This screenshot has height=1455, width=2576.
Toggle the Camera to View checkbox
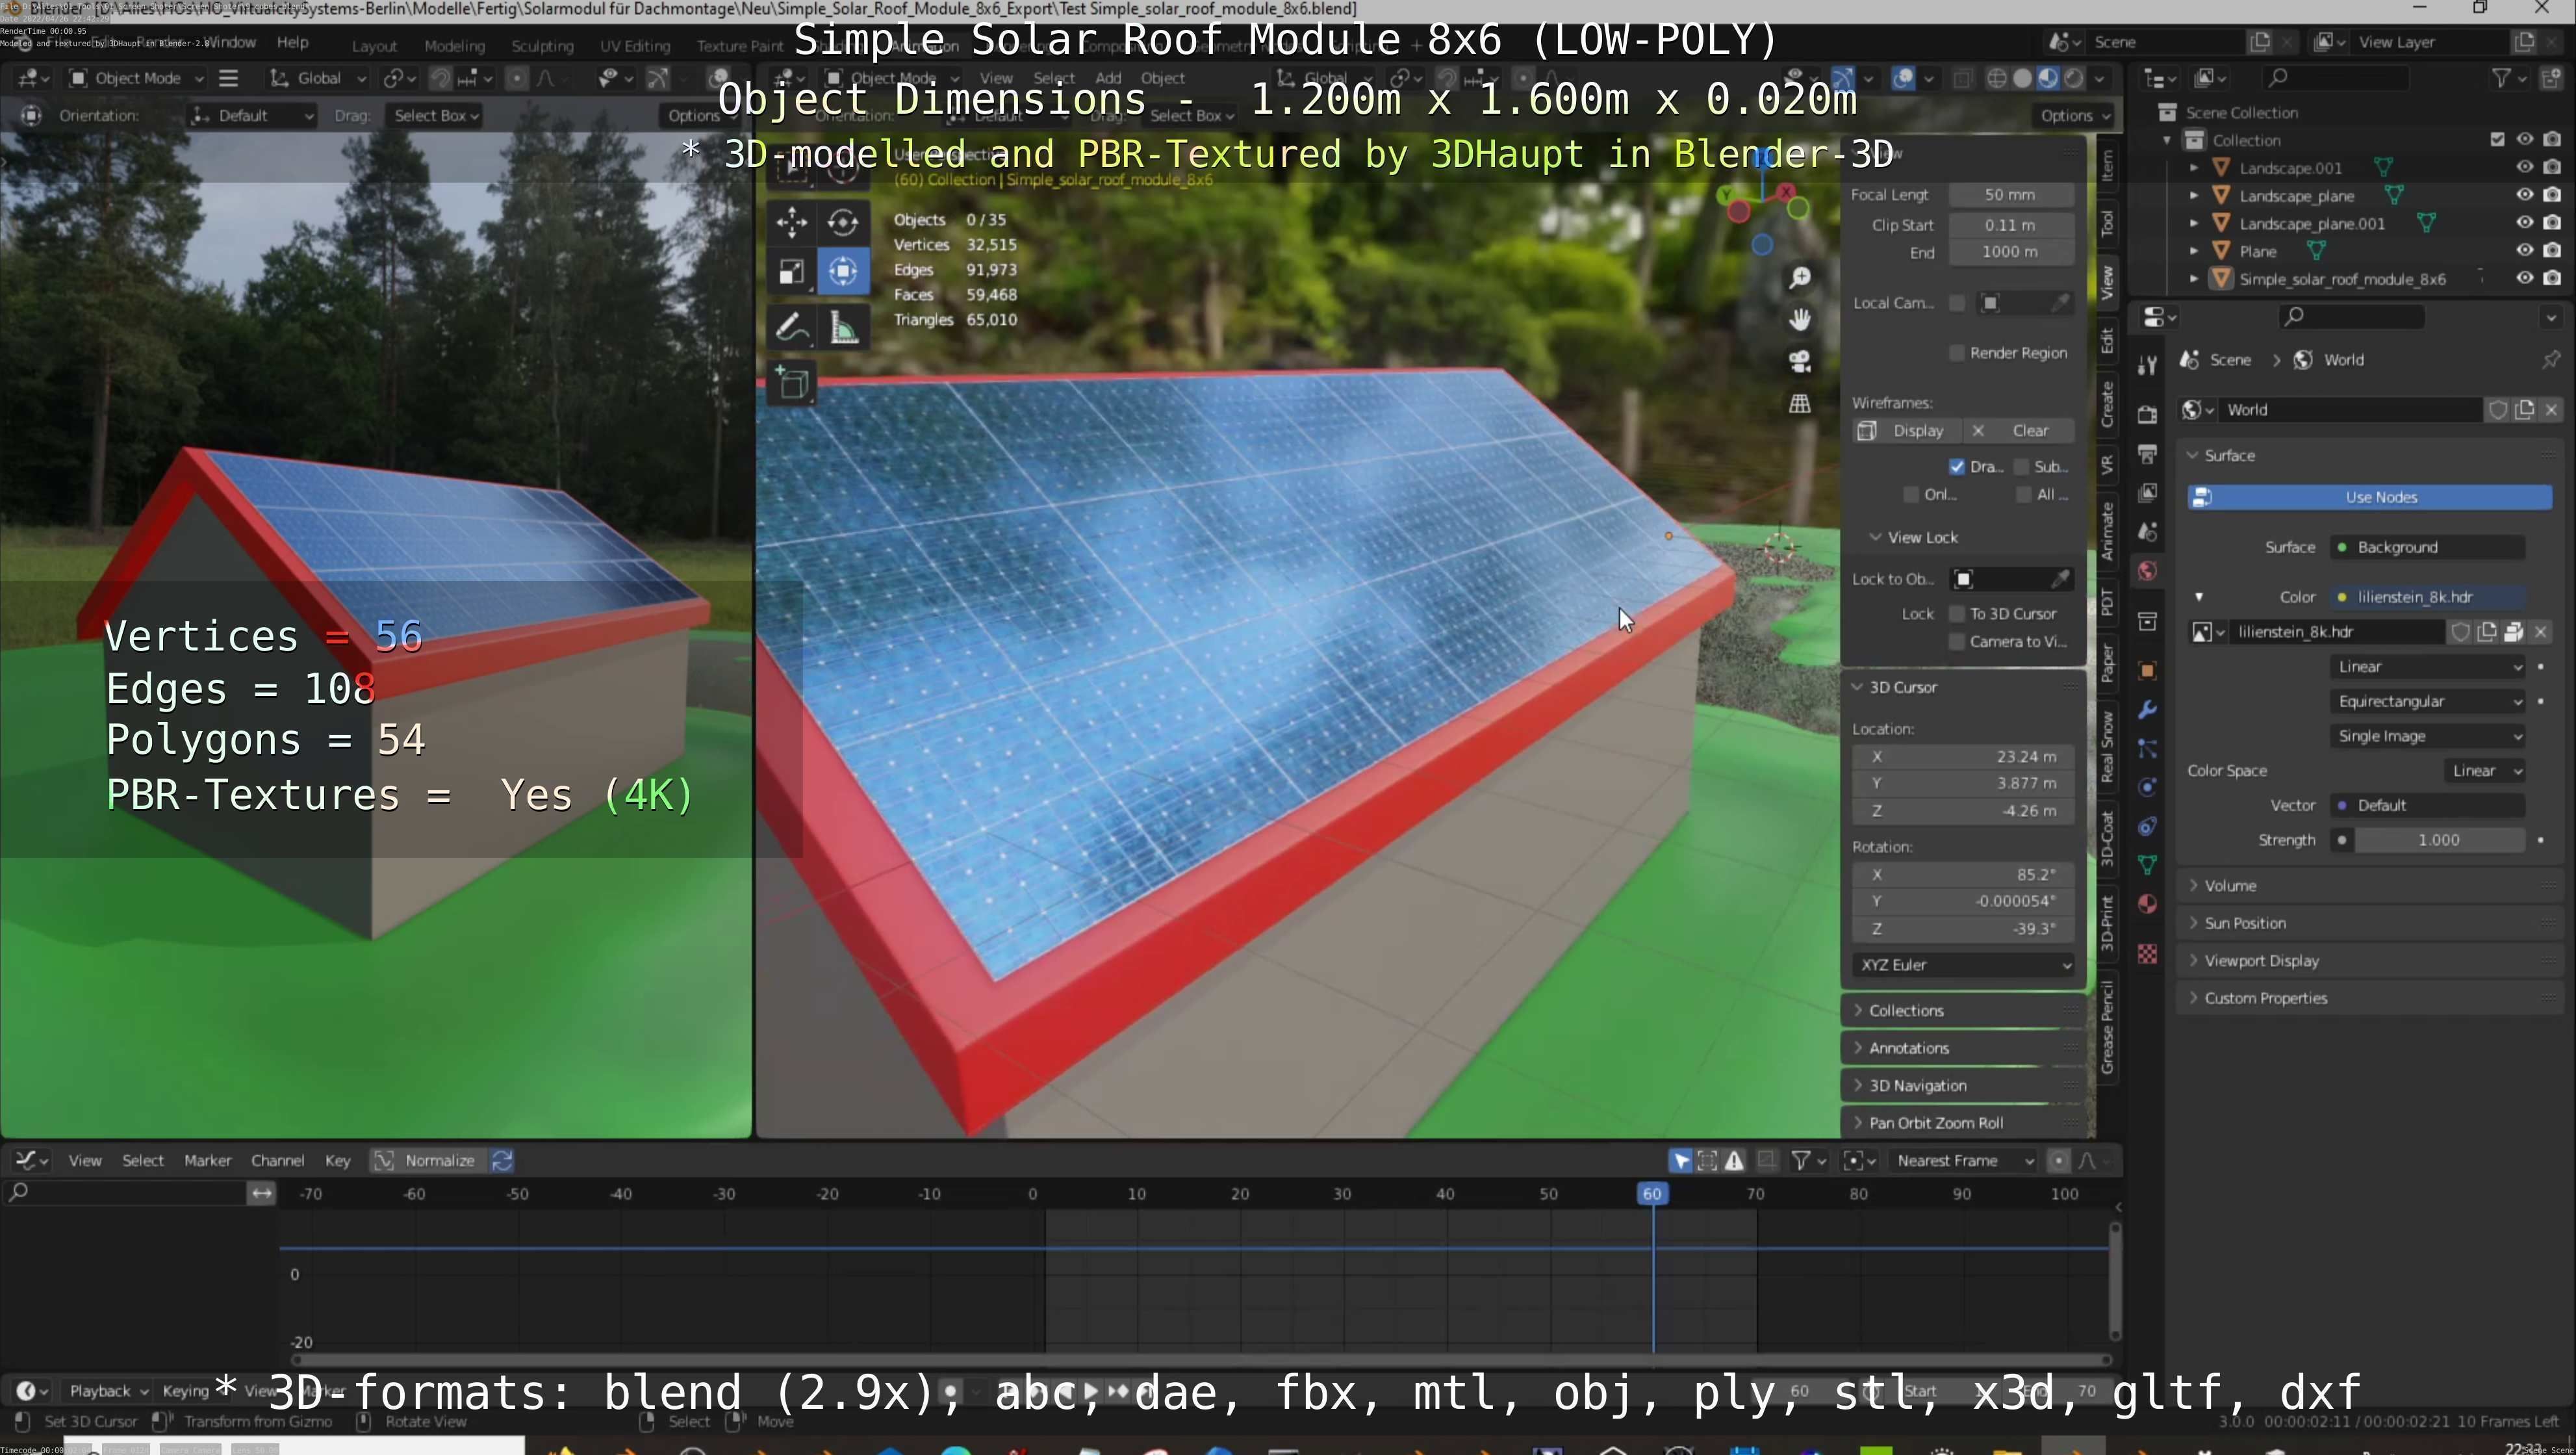pyautogui.click(x=1957, y=641)
